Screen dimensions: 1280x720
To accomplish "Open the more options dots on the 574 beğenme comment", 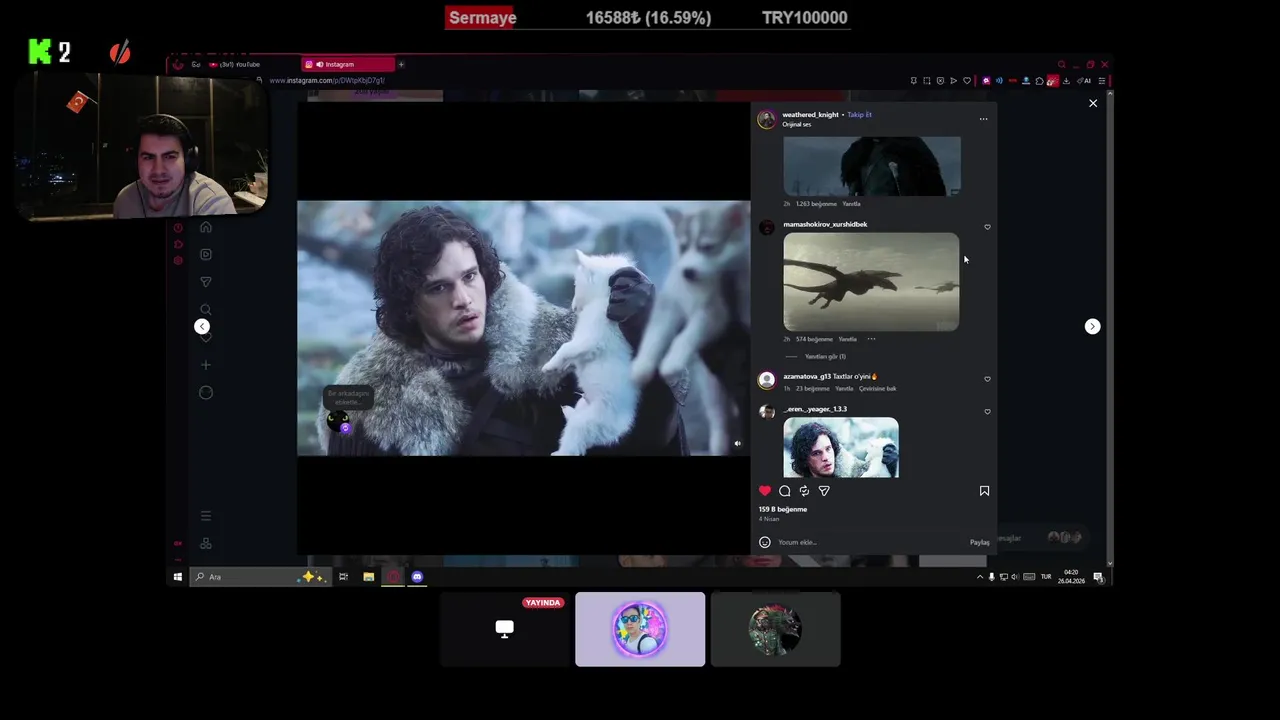I will 871,339.
